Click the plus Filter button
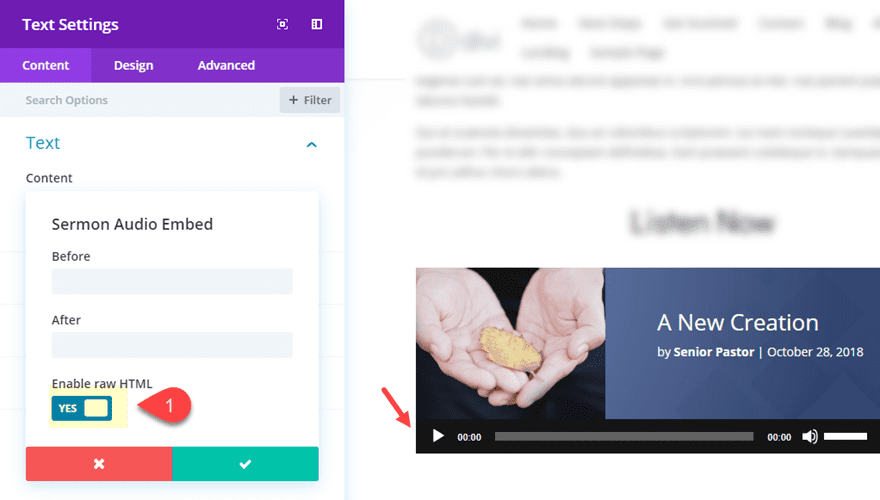 point(310,100)
